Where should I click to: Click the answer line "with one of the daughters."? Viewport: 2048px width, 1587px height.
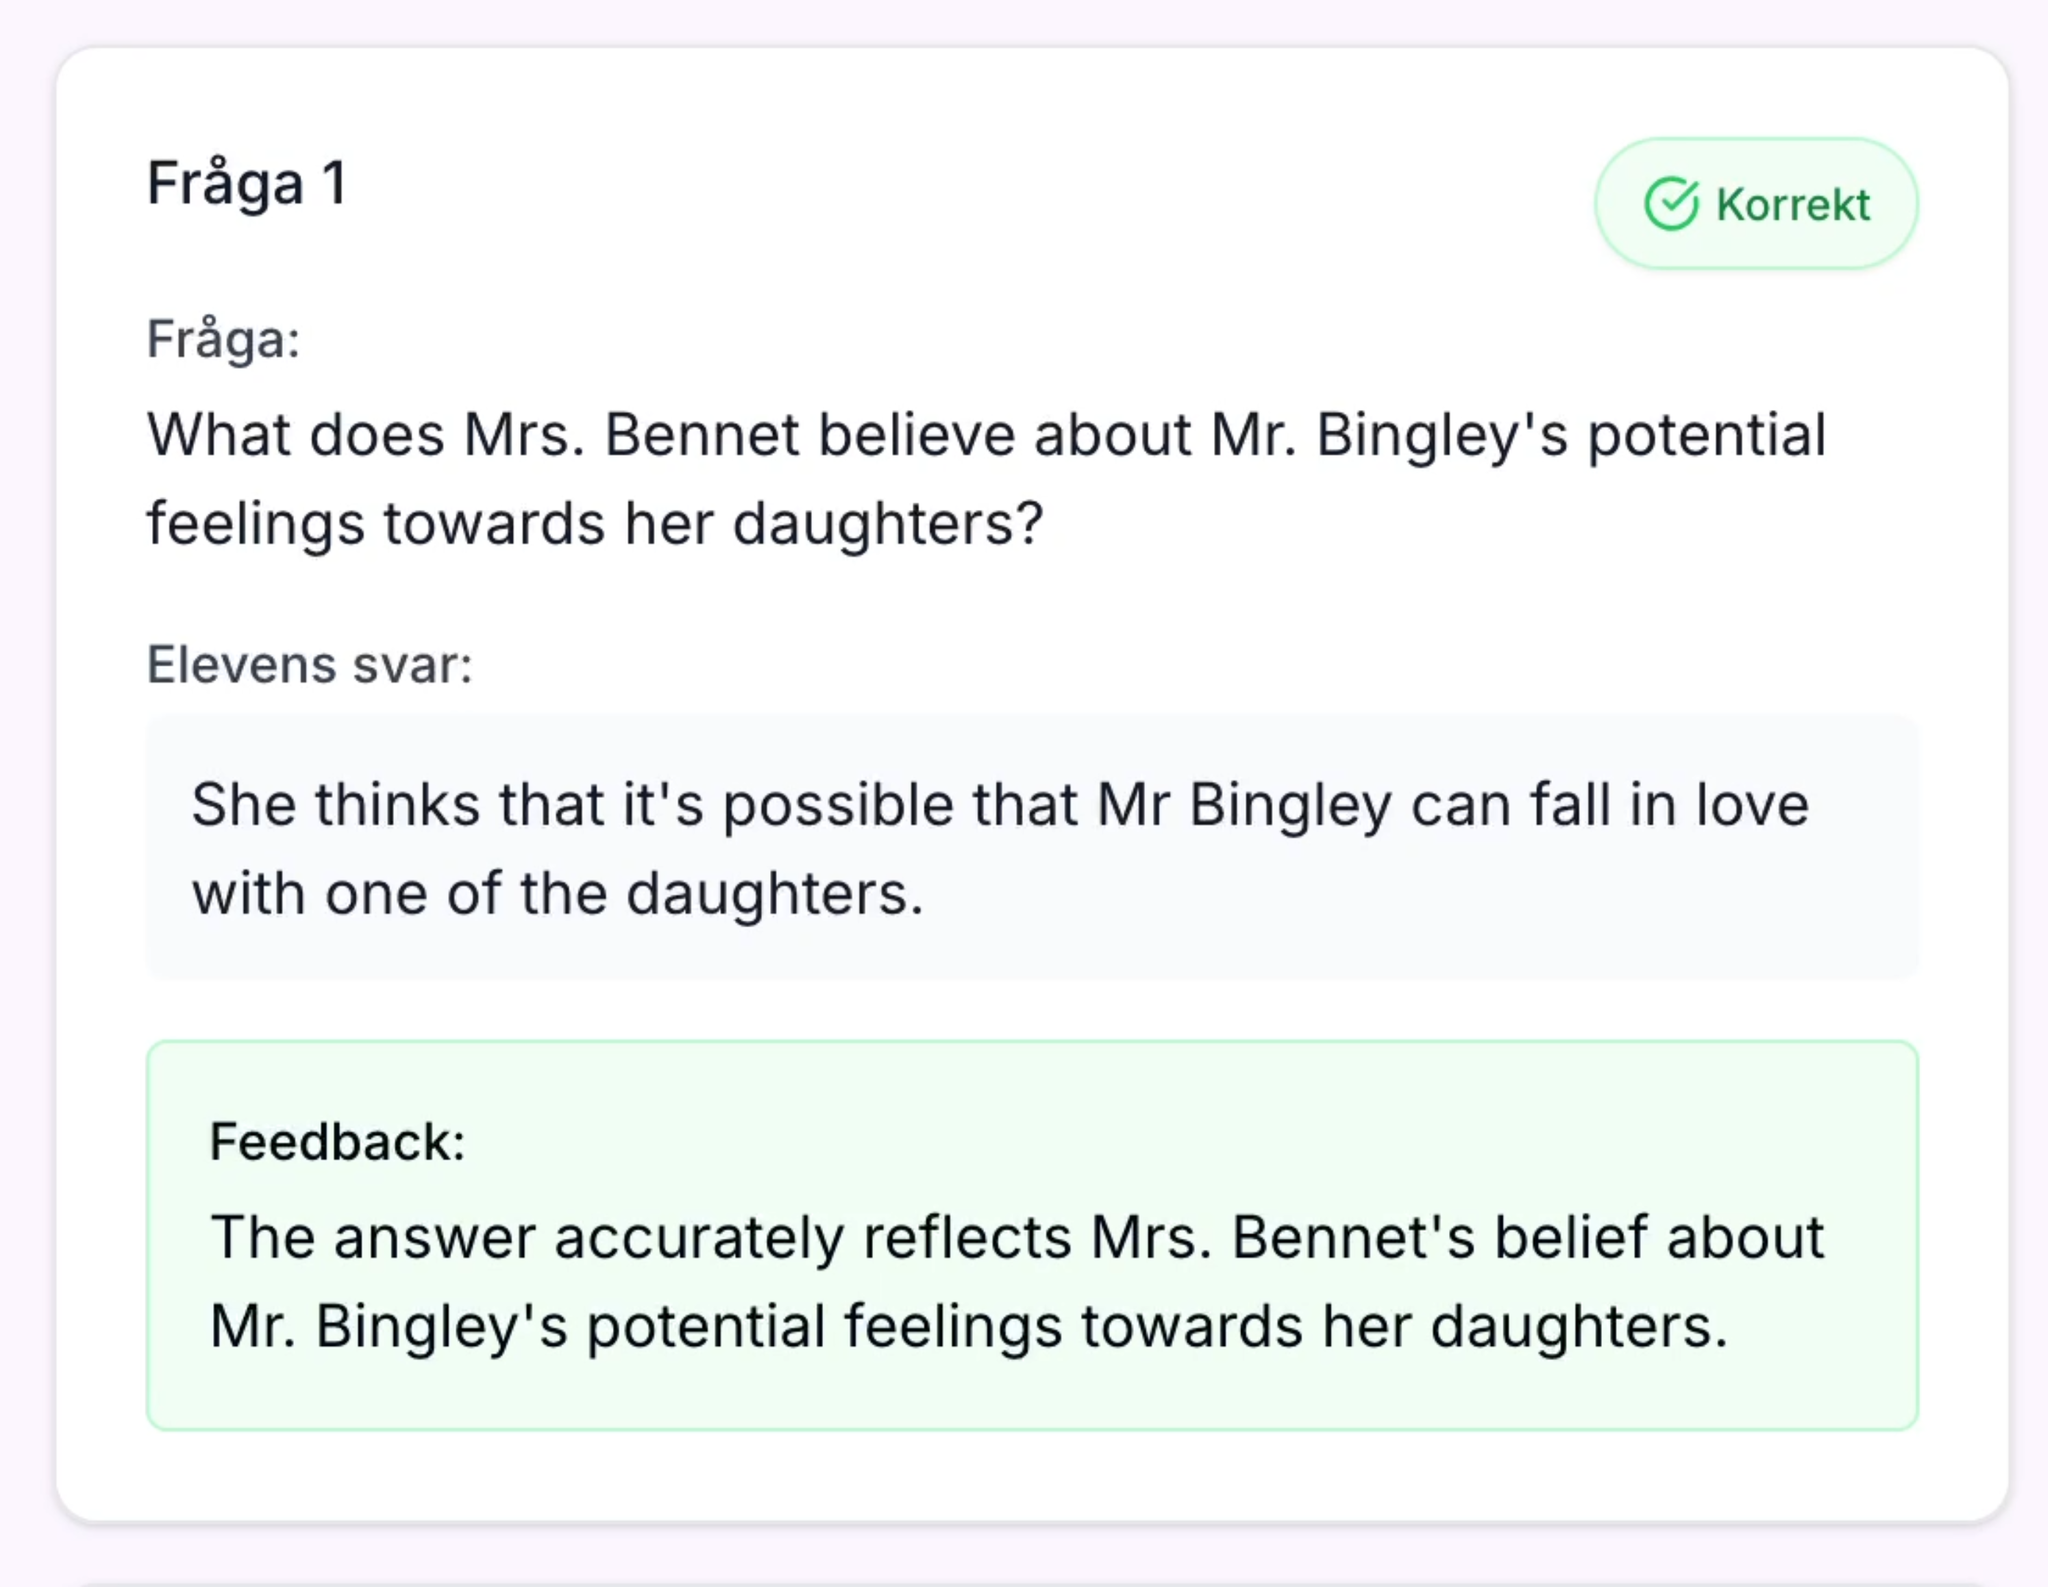click(x=557, y=893)
